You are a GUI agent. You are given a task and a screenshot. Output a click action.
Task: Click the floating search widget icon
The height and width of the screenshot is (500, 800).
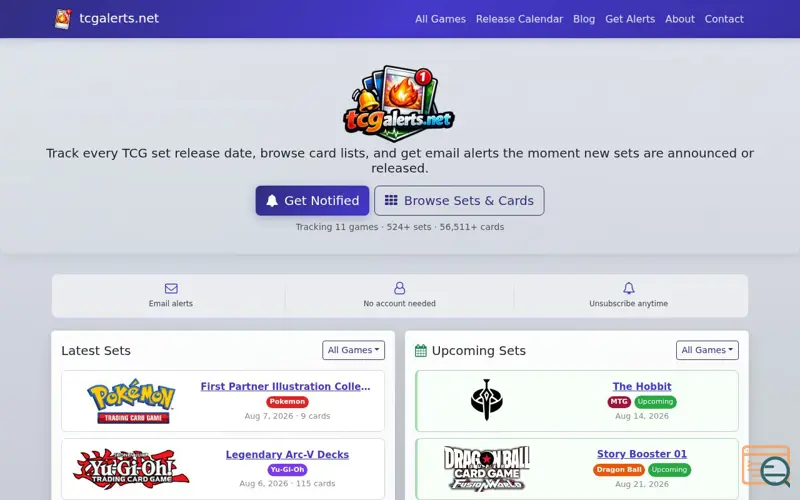point(766,466)
